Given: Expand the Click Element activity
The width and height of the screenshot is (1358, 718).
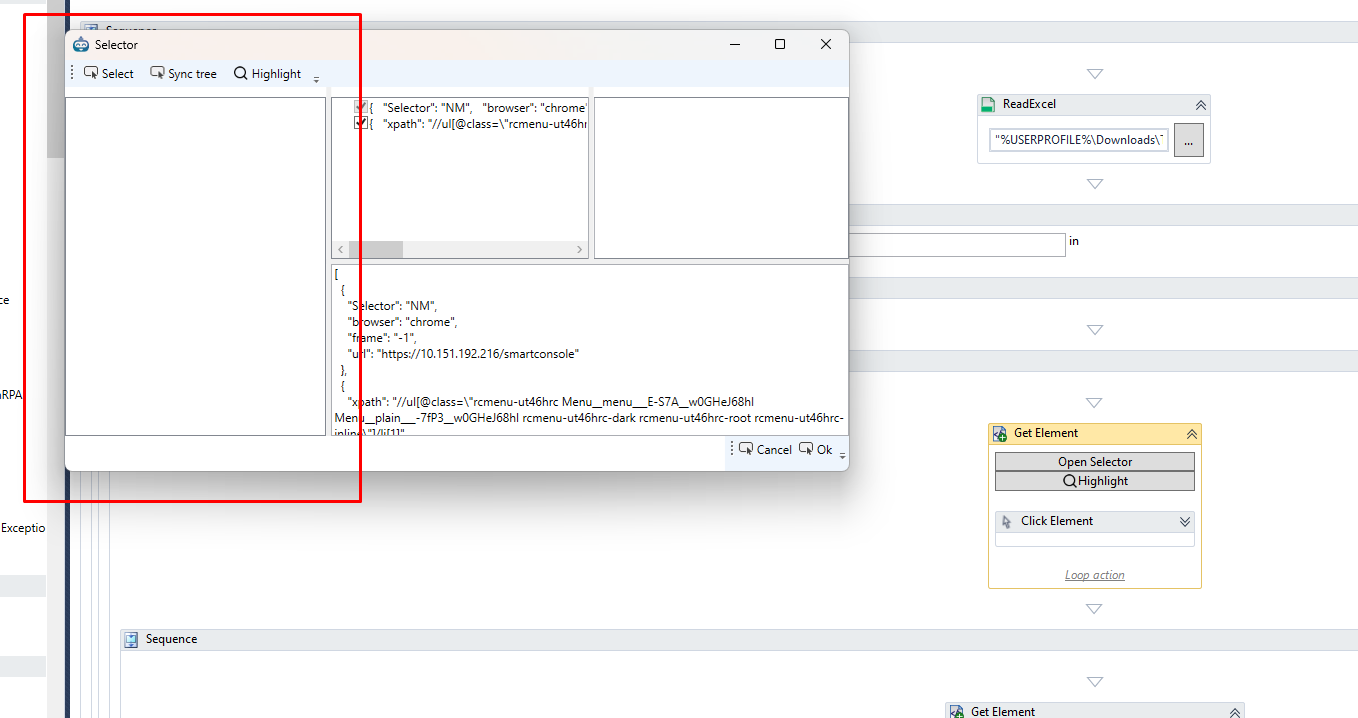Looking at the screenshot, I should pyautogui.click(x=1185, y=522).
